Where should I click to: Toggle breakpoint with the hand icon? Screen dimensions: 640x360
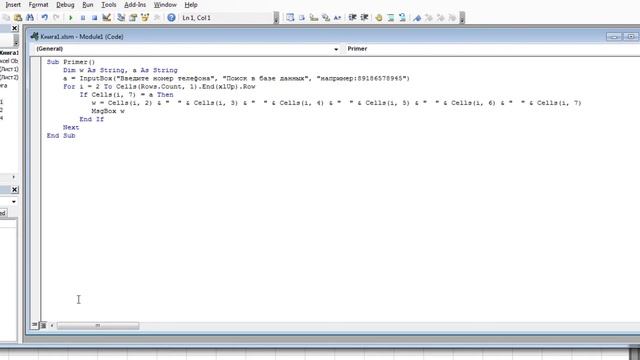tap(379, 18)
